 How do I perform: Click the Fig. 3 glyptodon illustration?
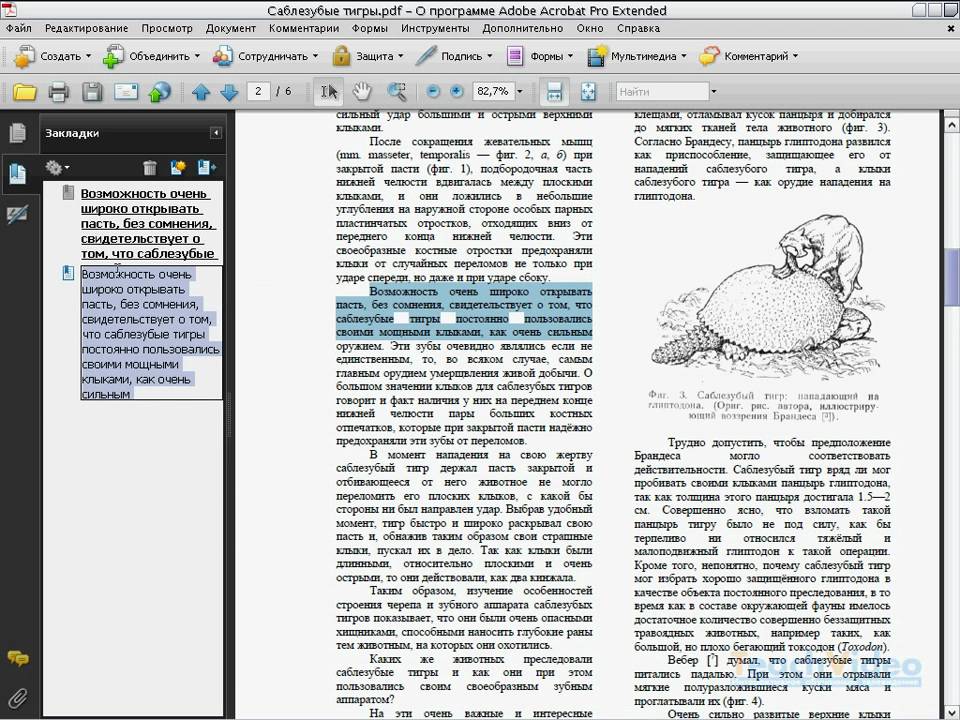pyautogui.click(x=768, y=297)
